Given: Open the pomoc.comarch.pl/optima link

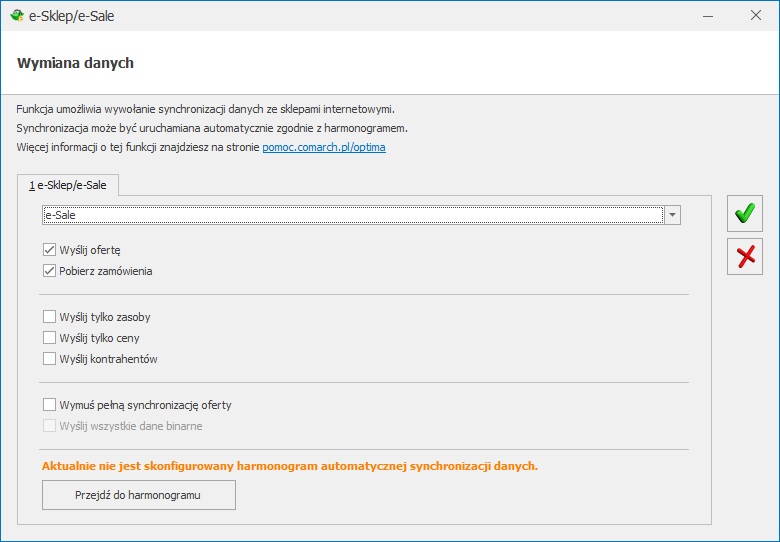Looking at the screenshot, I should point(324,147).
